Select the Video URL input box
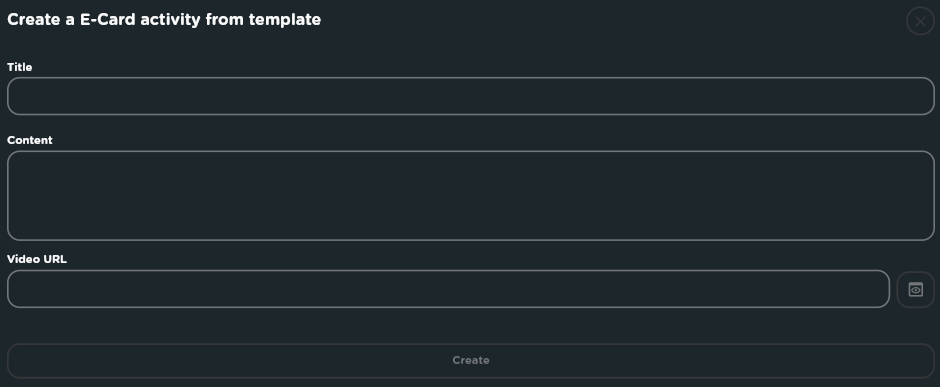The width and height of the screenshot is (940, 387). click(x=448, y=289)
